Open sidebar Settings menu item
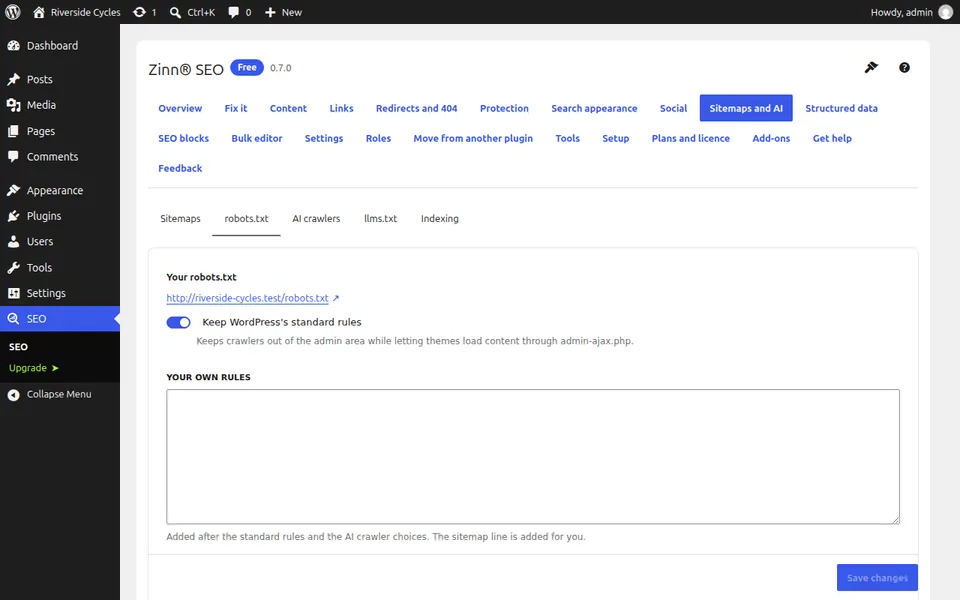 click(x=60, y=293)
